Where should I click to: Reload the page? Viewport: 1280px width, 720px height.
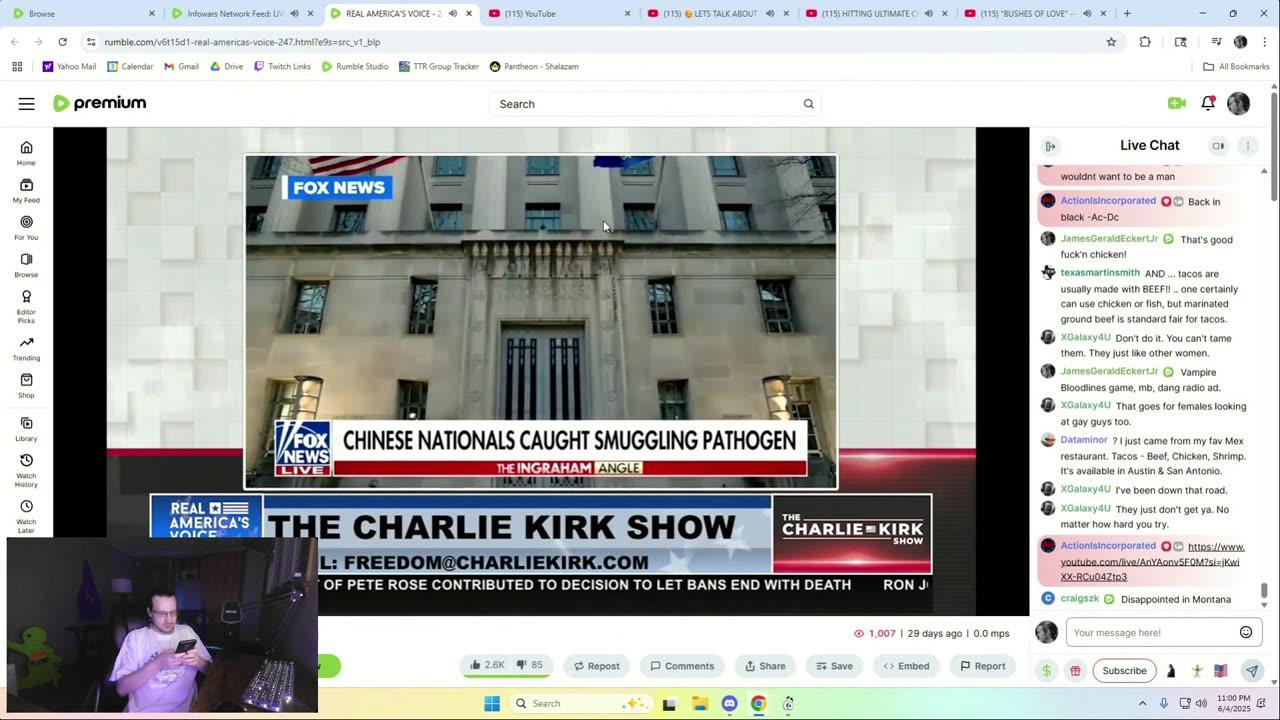click(62, 42)
